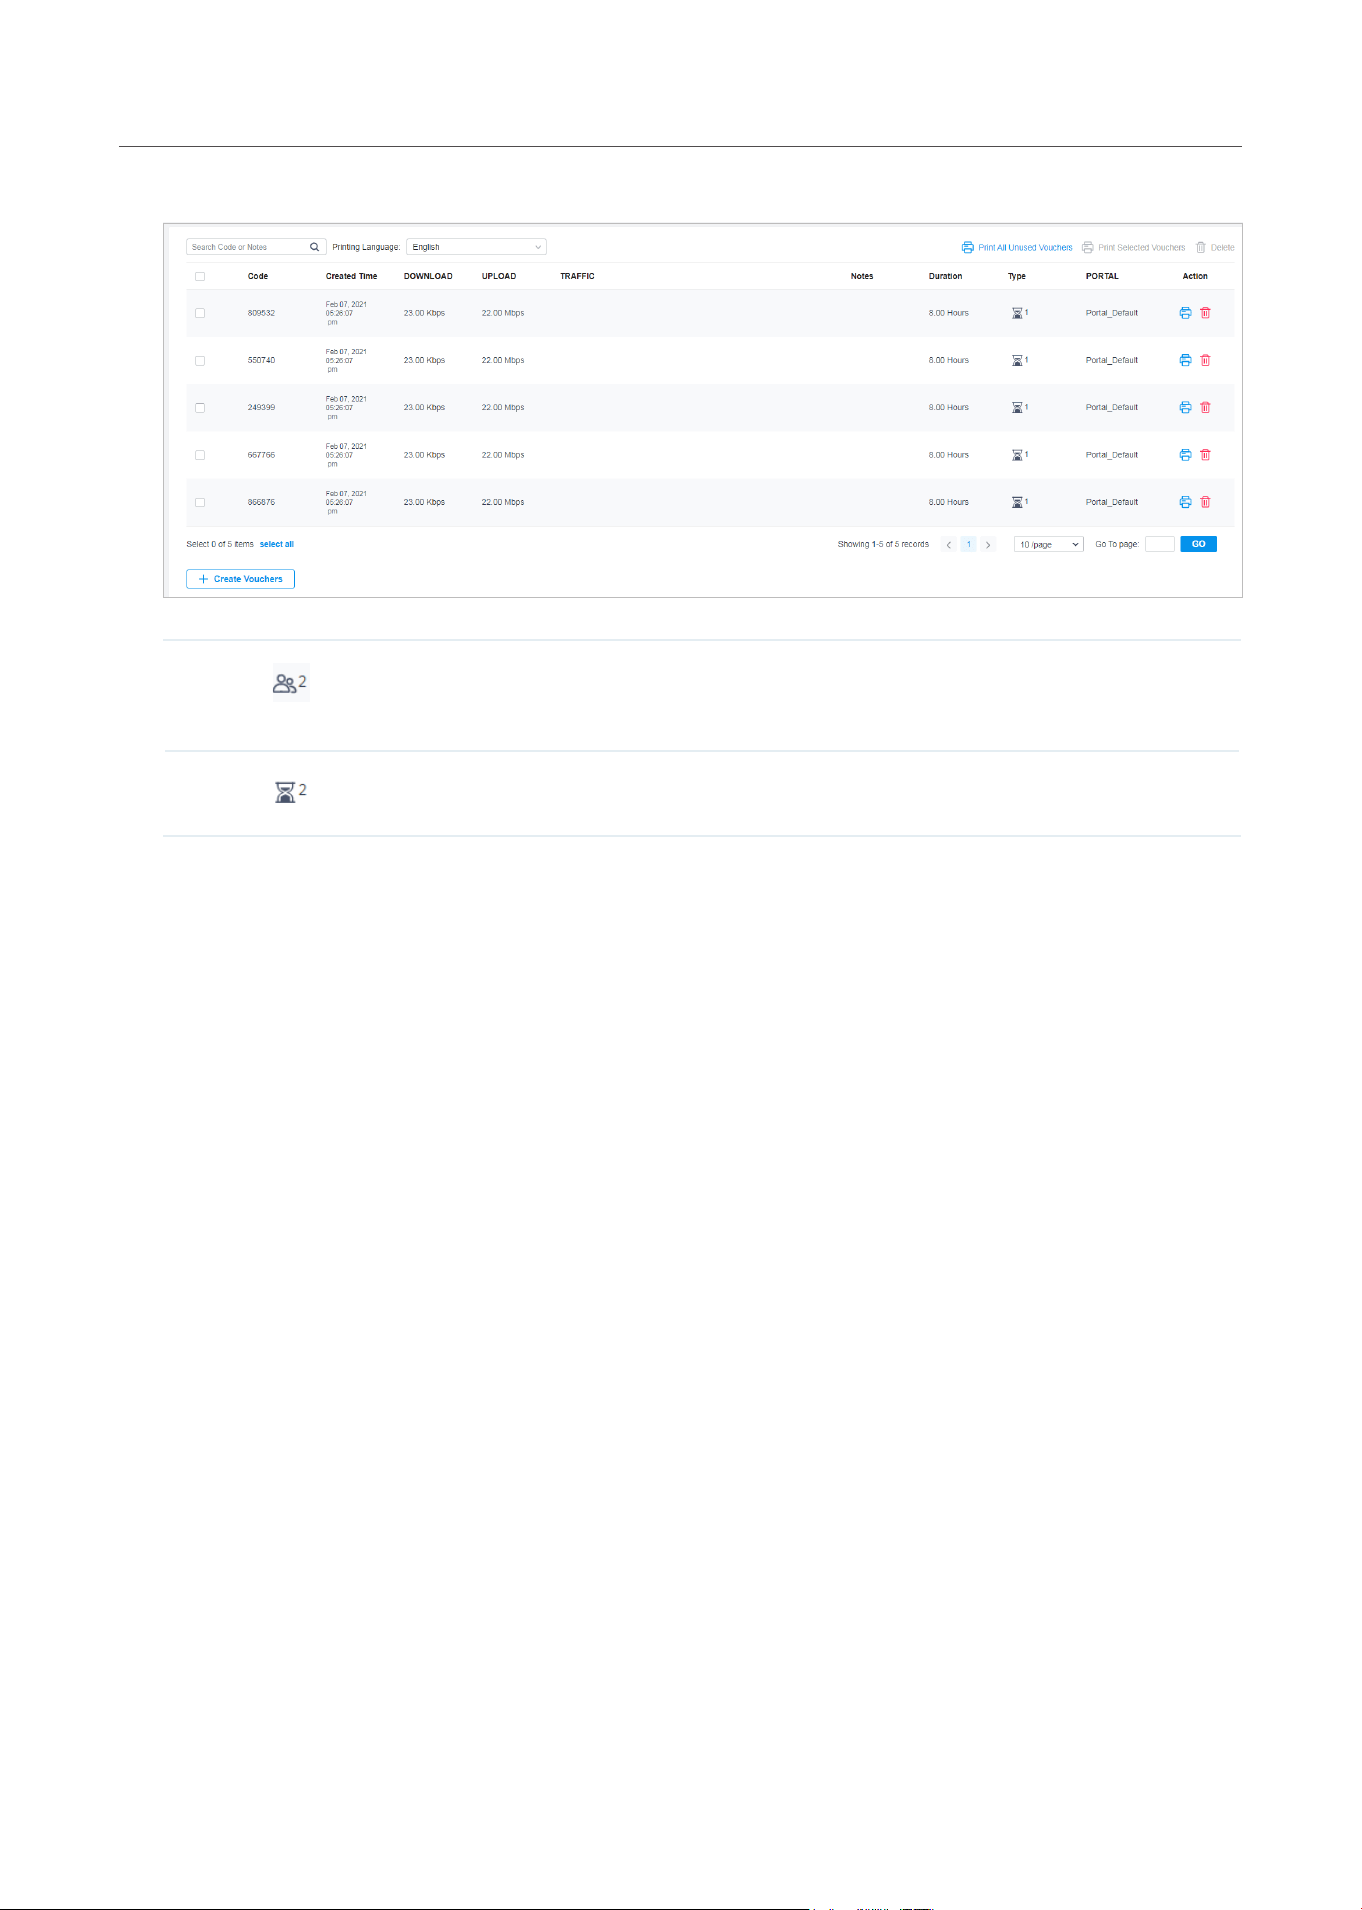The image size is (1362, 1910).
Task: Click voucher code 550740
Action: 261,360
